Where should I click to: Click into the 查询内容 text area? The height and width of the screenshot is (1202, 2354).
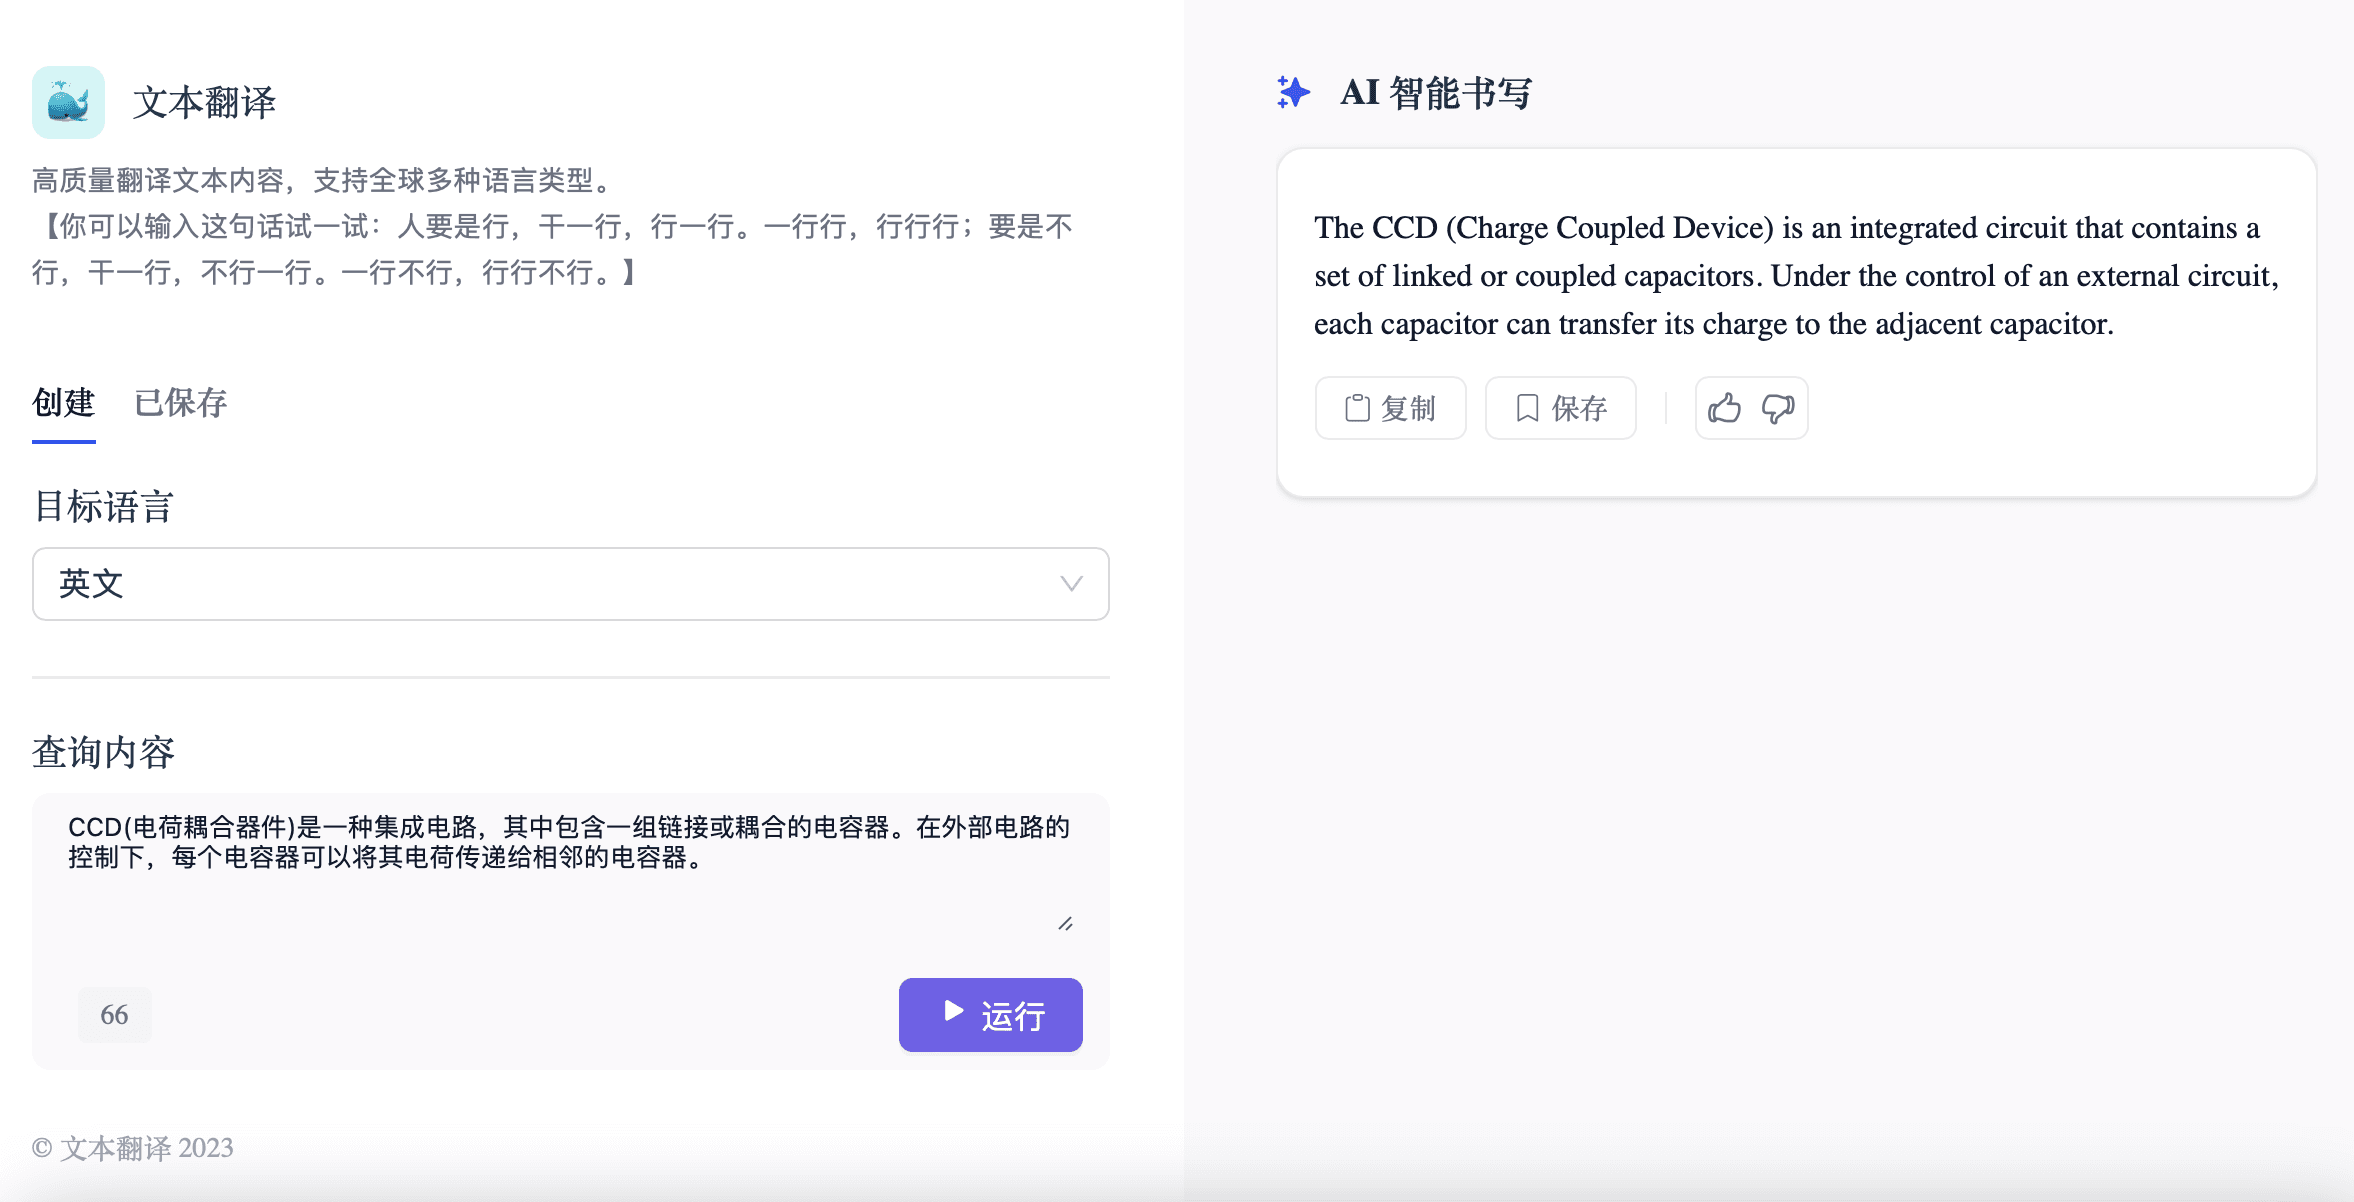click(x=570, y=880)
